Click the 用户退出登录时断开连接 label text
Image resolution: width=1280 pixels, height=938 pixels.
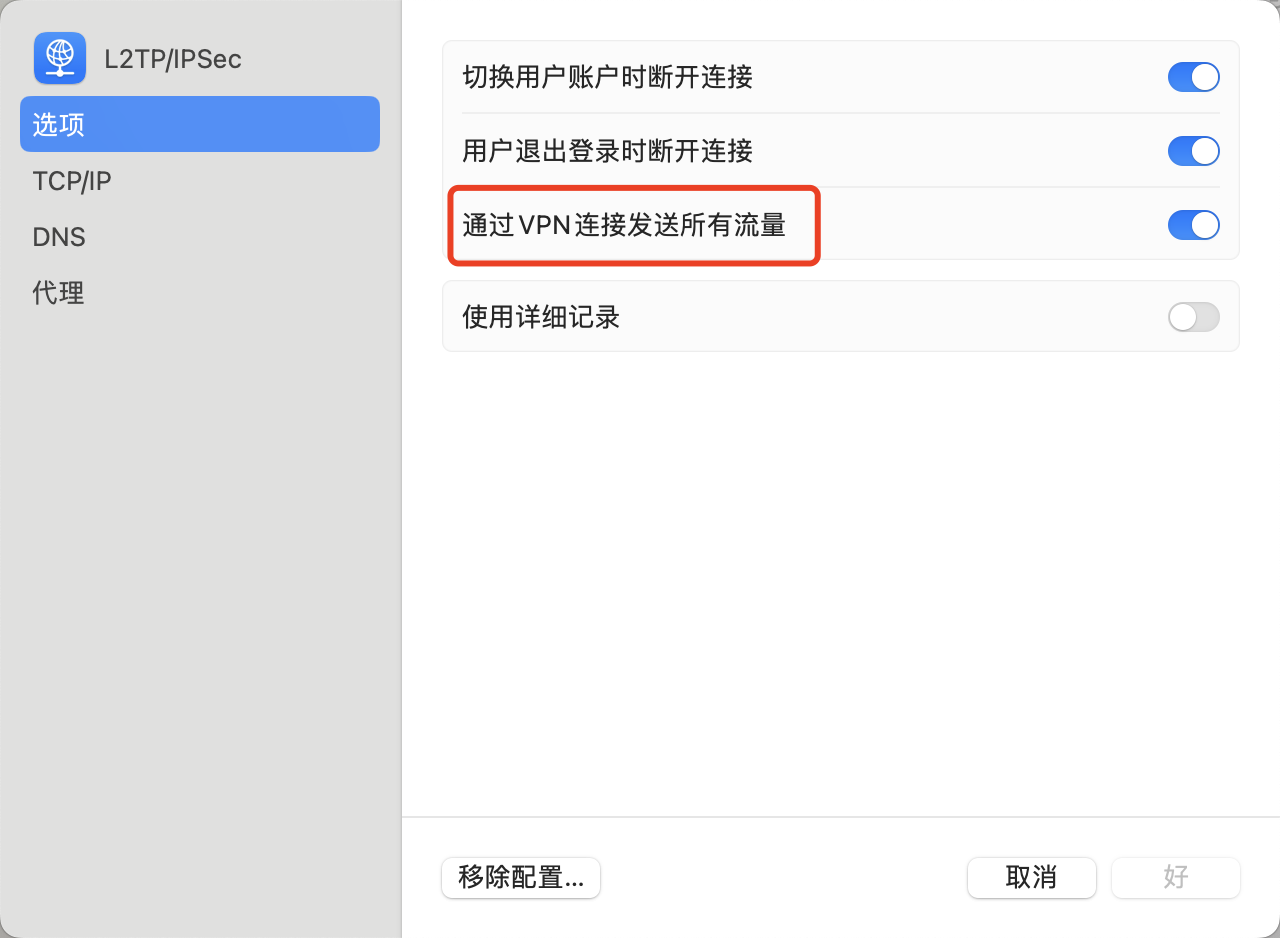click(607, 151)
